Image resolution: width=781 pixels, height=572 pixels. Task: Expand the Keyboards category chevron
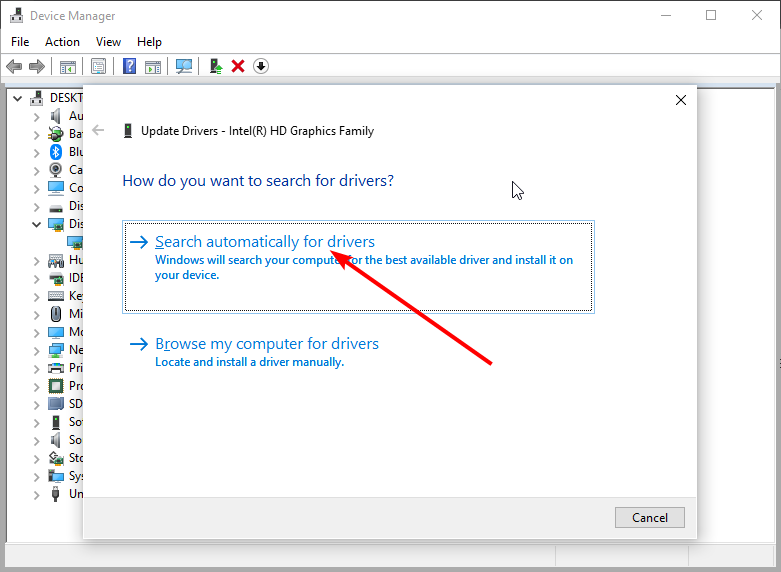[36, 296]
